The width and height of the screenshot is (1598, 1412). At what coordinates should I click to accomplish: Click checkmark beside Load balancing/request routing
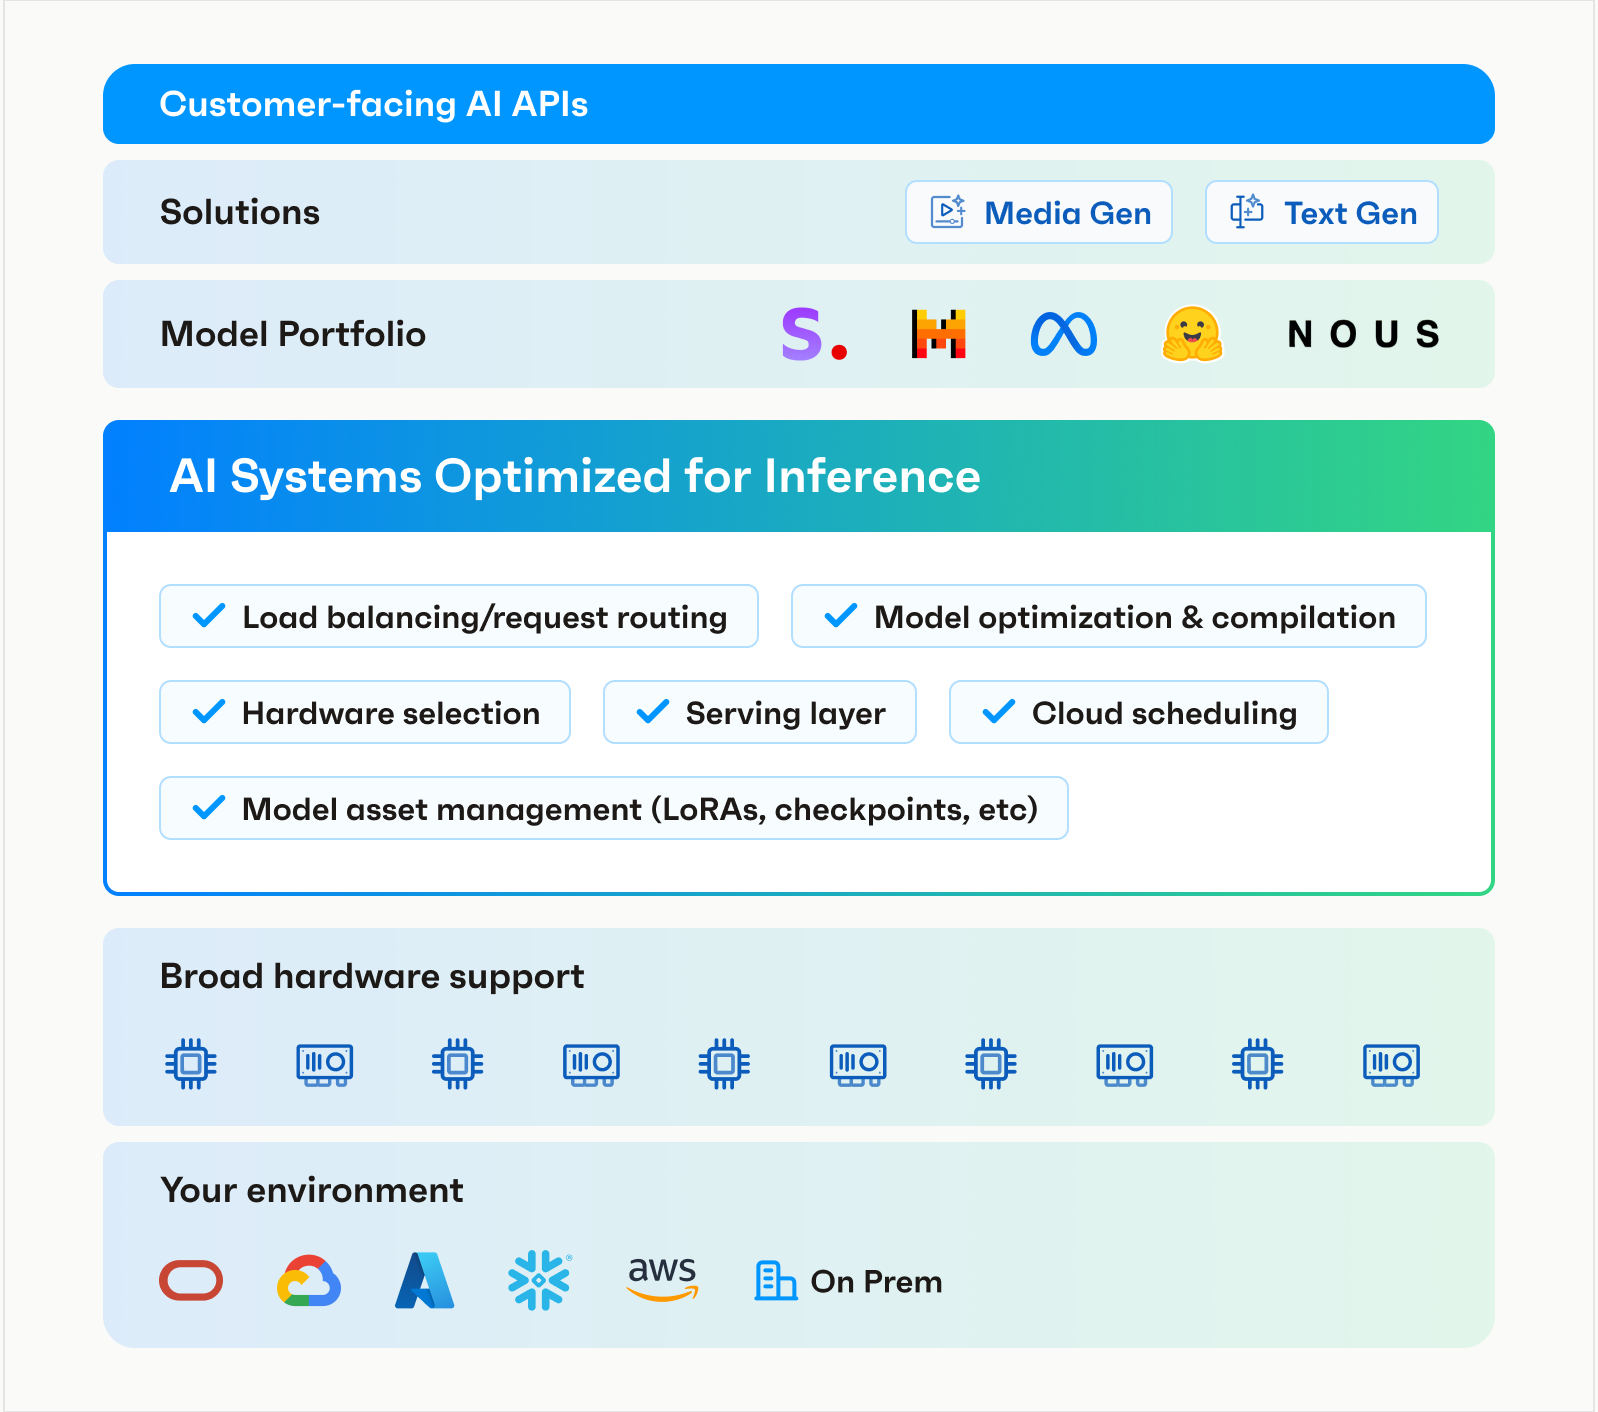point(208,616)
